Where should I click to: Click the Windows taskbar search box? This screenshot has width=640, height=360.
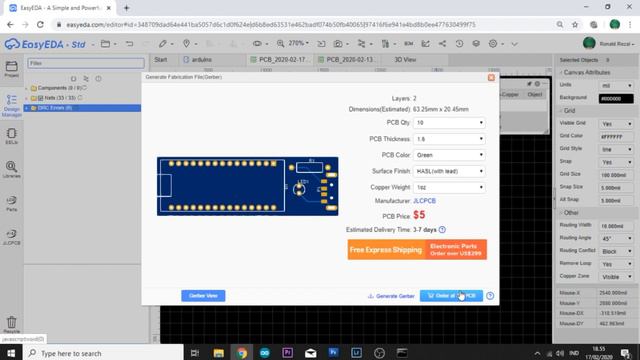pyautogui.click(x=103, y=353)
